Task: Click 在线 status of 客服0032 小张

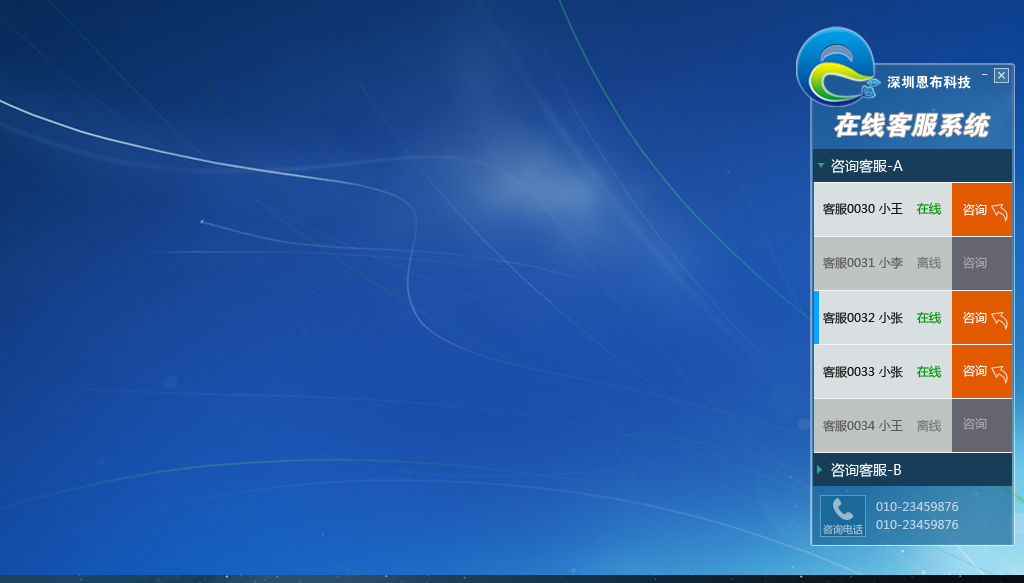Action: pyautogui.click(x=929, y=318)
